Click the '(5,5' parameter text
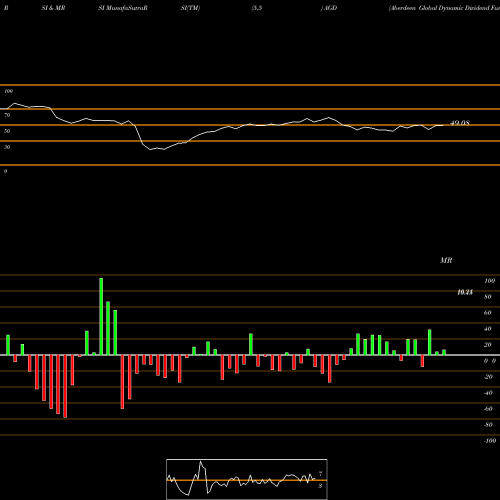This screenshot has width=500, height=500. coord(257,8)
